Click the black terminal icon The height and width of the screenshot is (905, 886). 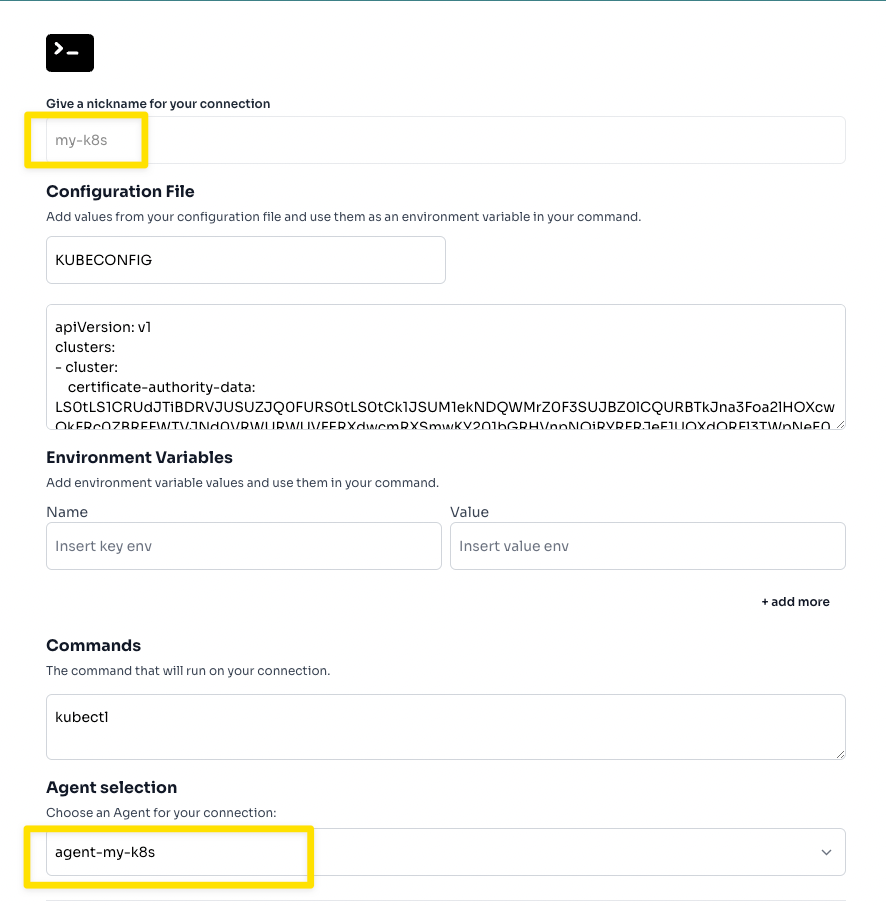point(70,53)
